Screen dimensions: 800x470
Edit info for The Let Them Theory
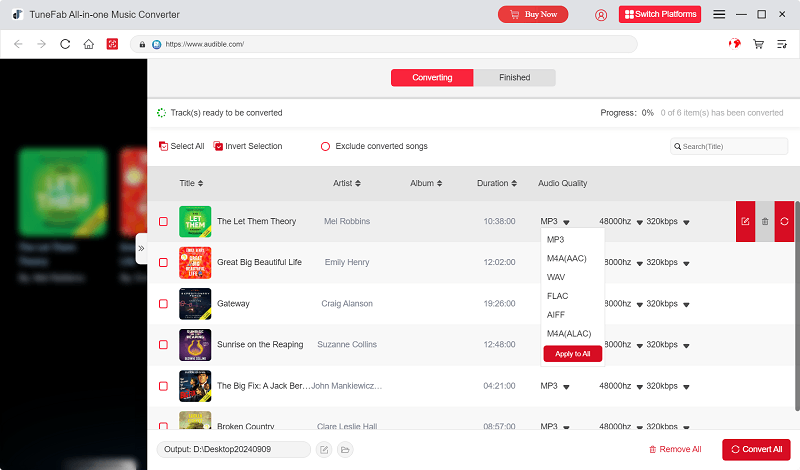pyautogui.click(x=745, y=221)
